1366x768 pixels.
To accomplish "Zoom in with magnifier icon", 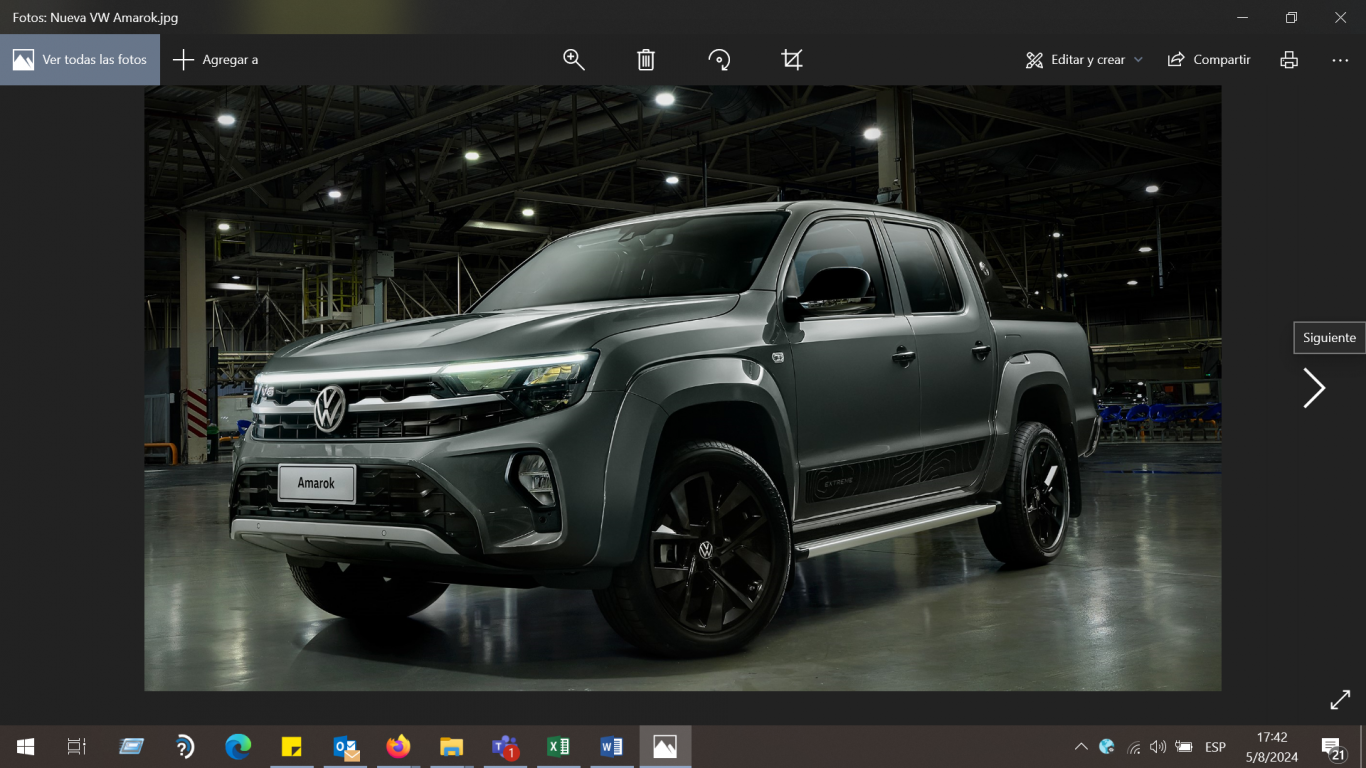I will click(574, 60).
